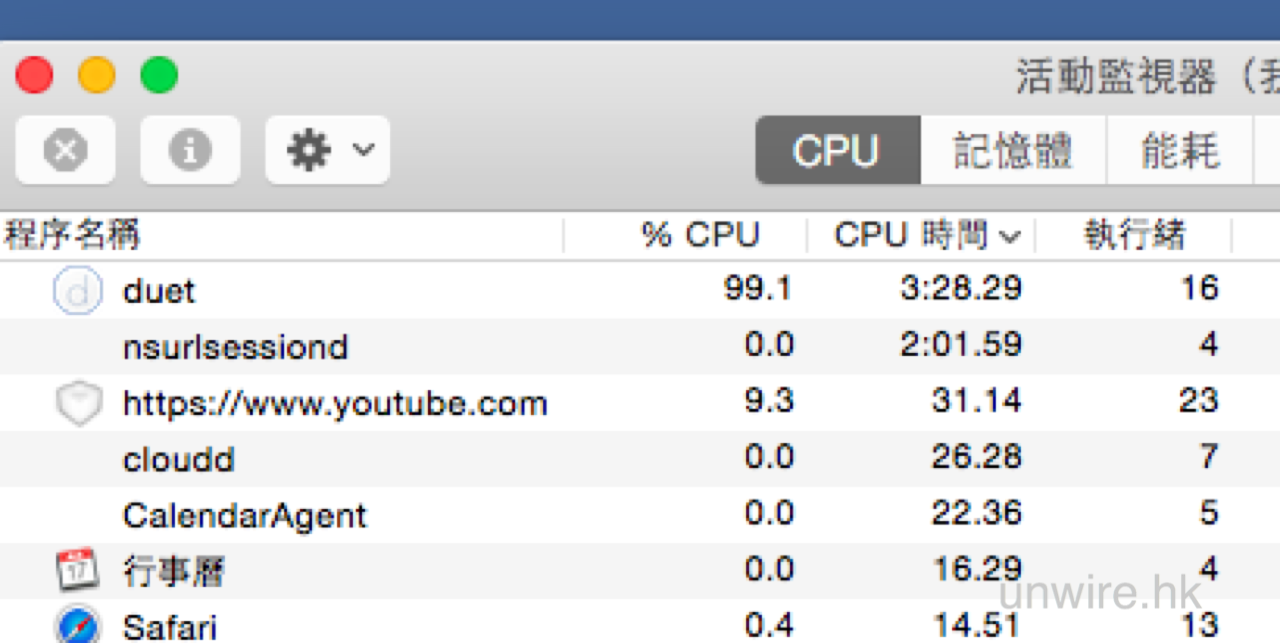Sort by 執行緒 column header
This screenshot has width=1280, height=643.
(1135, 236)
